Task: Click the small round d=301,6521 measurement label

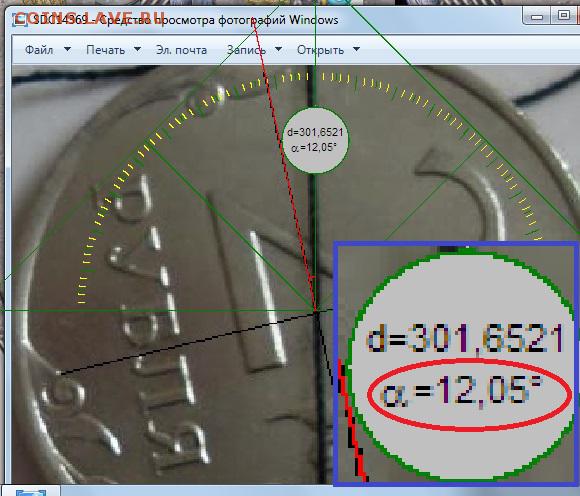Action: coord(315,140)
